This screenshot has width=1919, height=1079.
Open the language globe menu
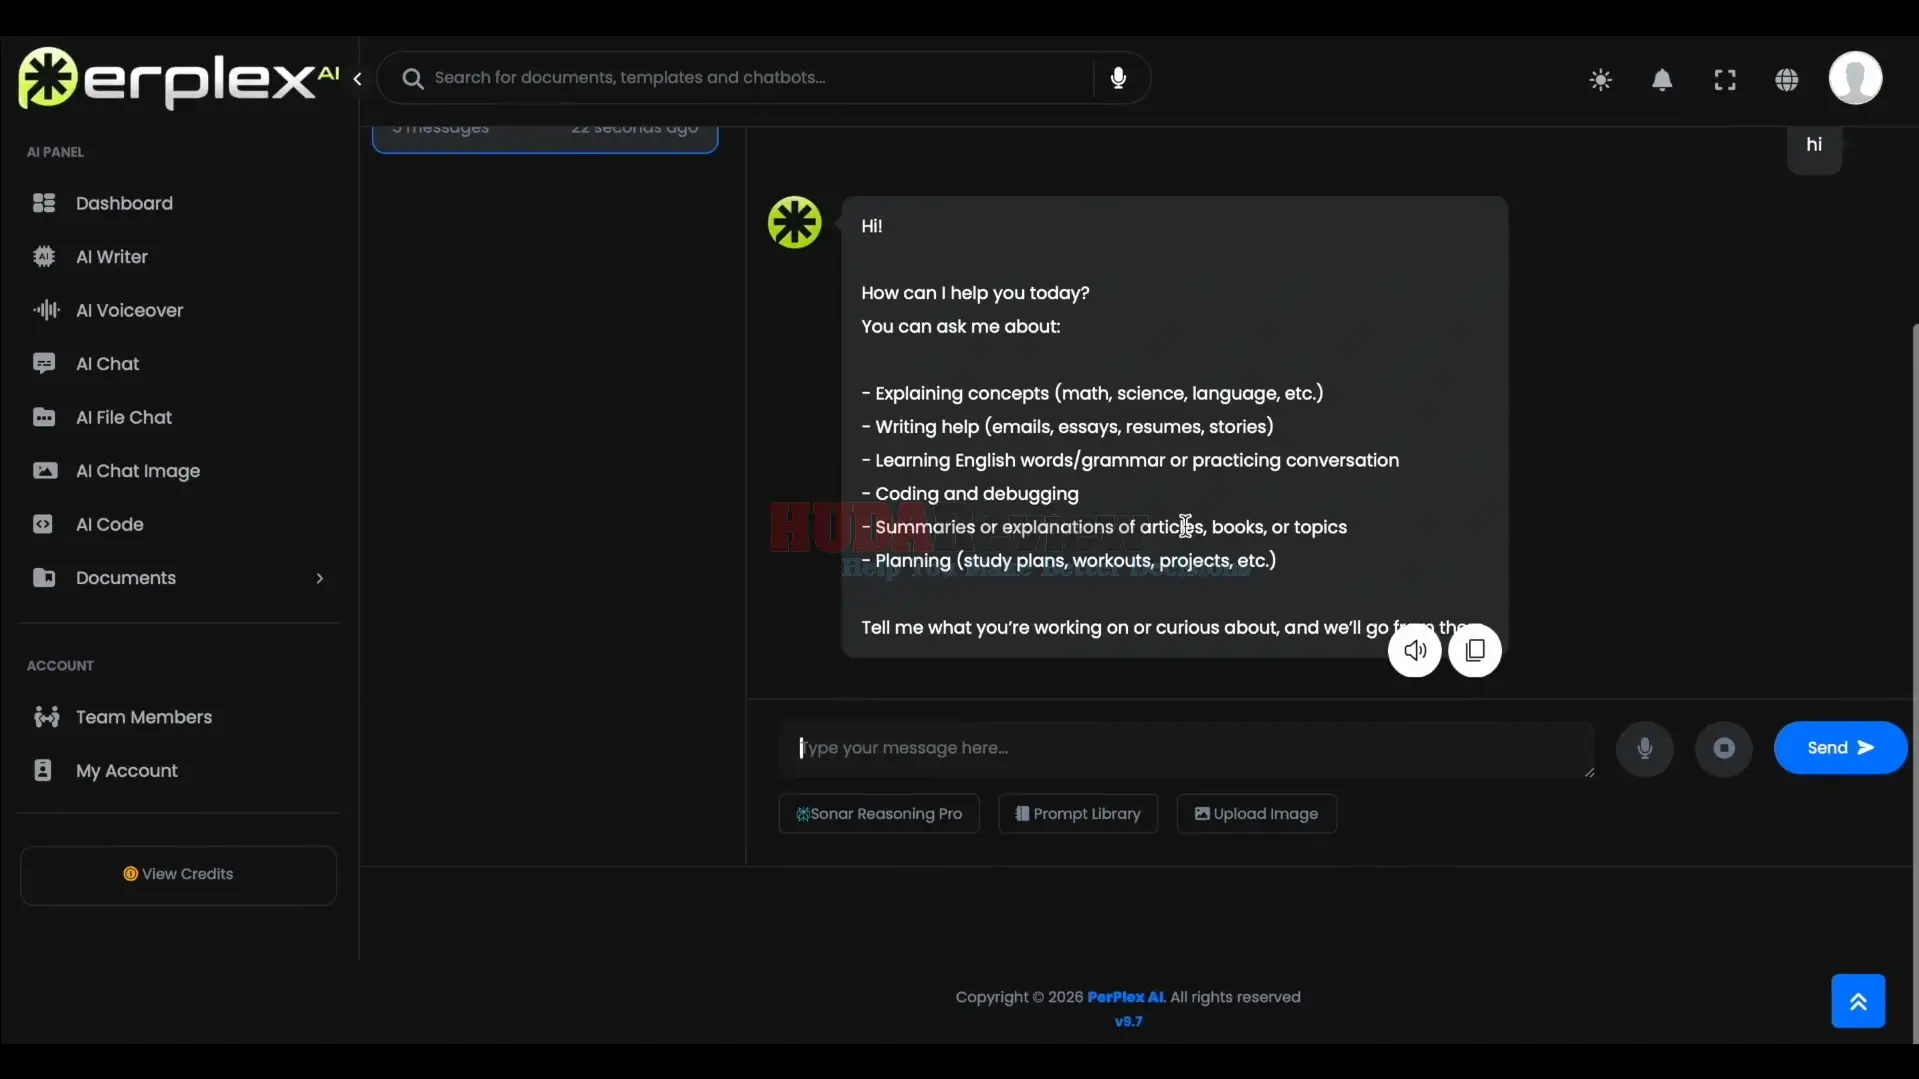click(x=1787, y=80)
